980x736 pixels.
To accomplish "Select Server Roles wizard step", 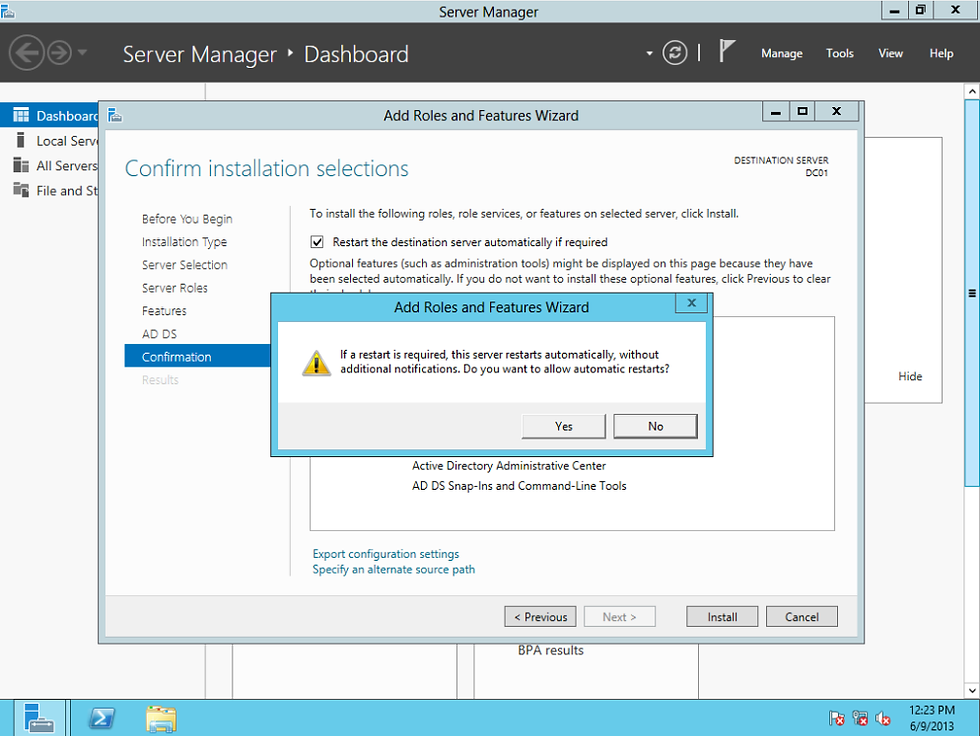I will pyautogui.click(x=174, y=288).
